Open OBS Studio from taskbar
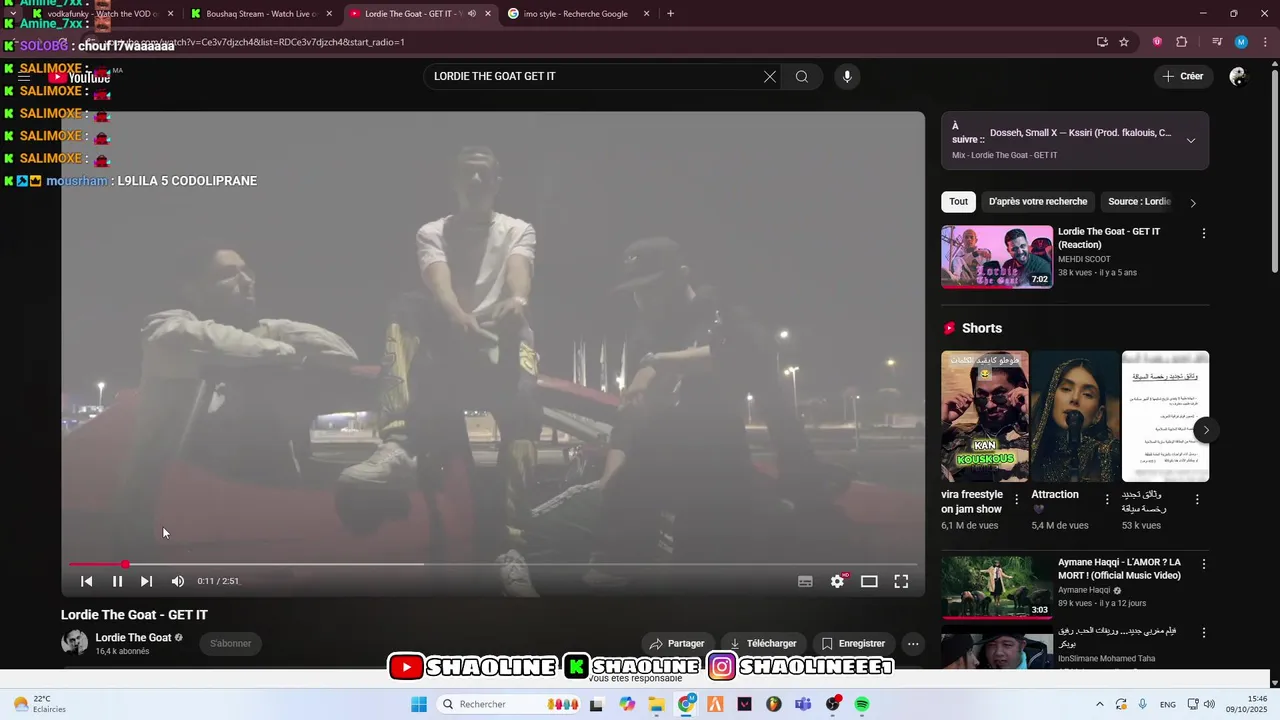This screenshot has height=720, width=1280. point(833,704)
